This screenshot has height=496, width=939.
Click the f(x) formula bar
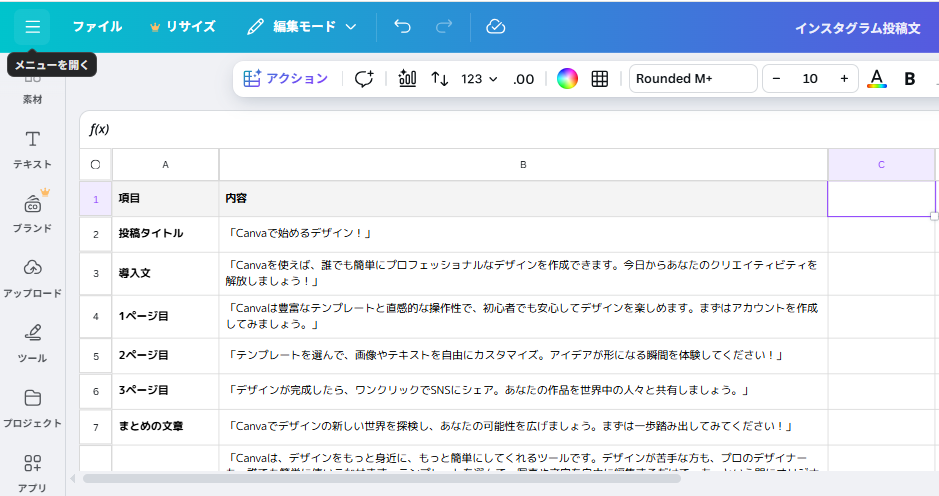tap(509, 129)
